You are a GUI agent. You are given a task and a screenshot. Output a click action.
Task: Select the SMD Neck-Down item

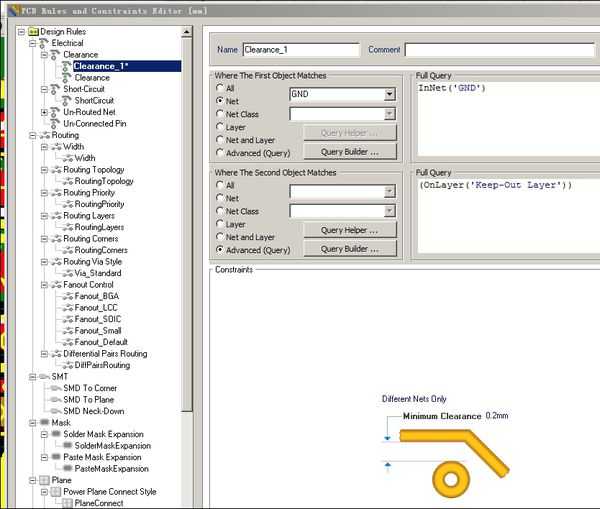[94, 411]
